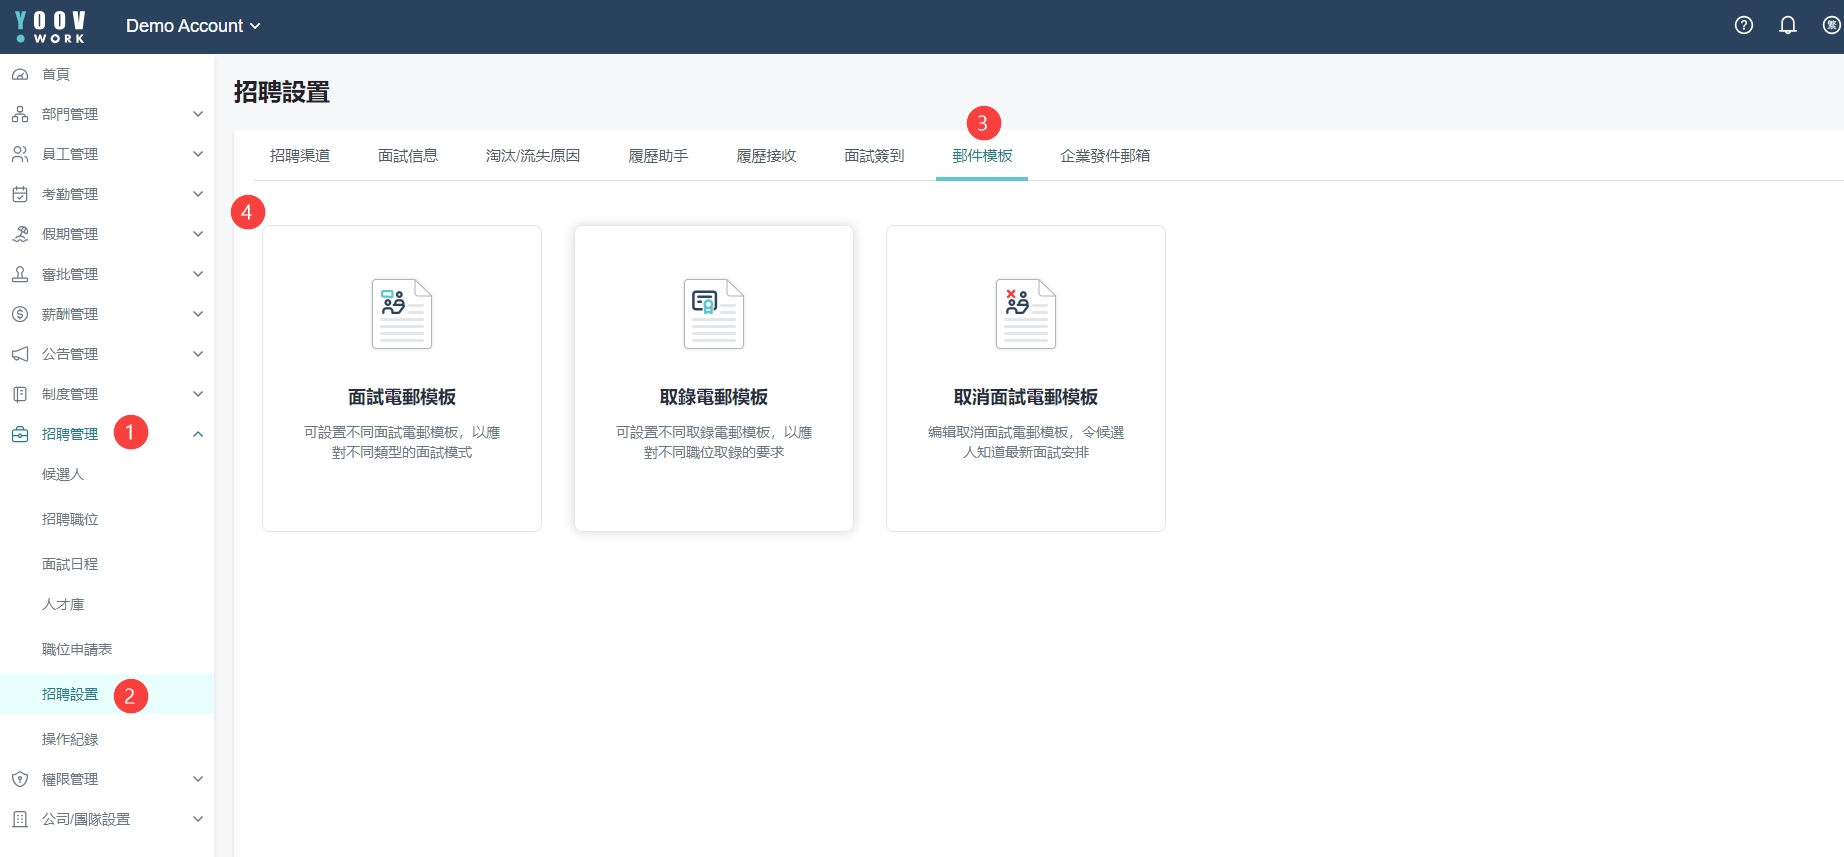Click the interview email template document icon
This screenshot has width=1844, height=857.
401,314
